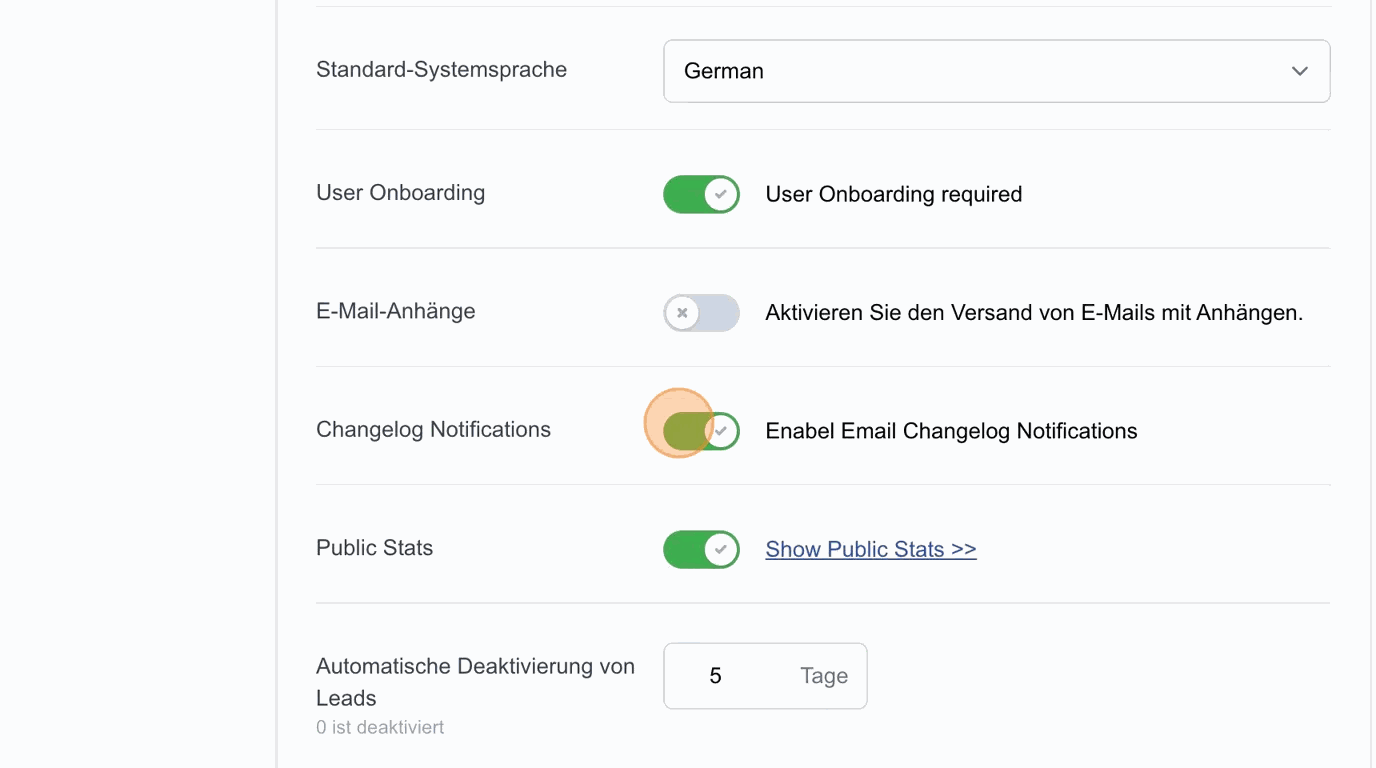Click 'Enabel Email Changelog Notifications' text
Screen dimensions: 1376x768
951,431
